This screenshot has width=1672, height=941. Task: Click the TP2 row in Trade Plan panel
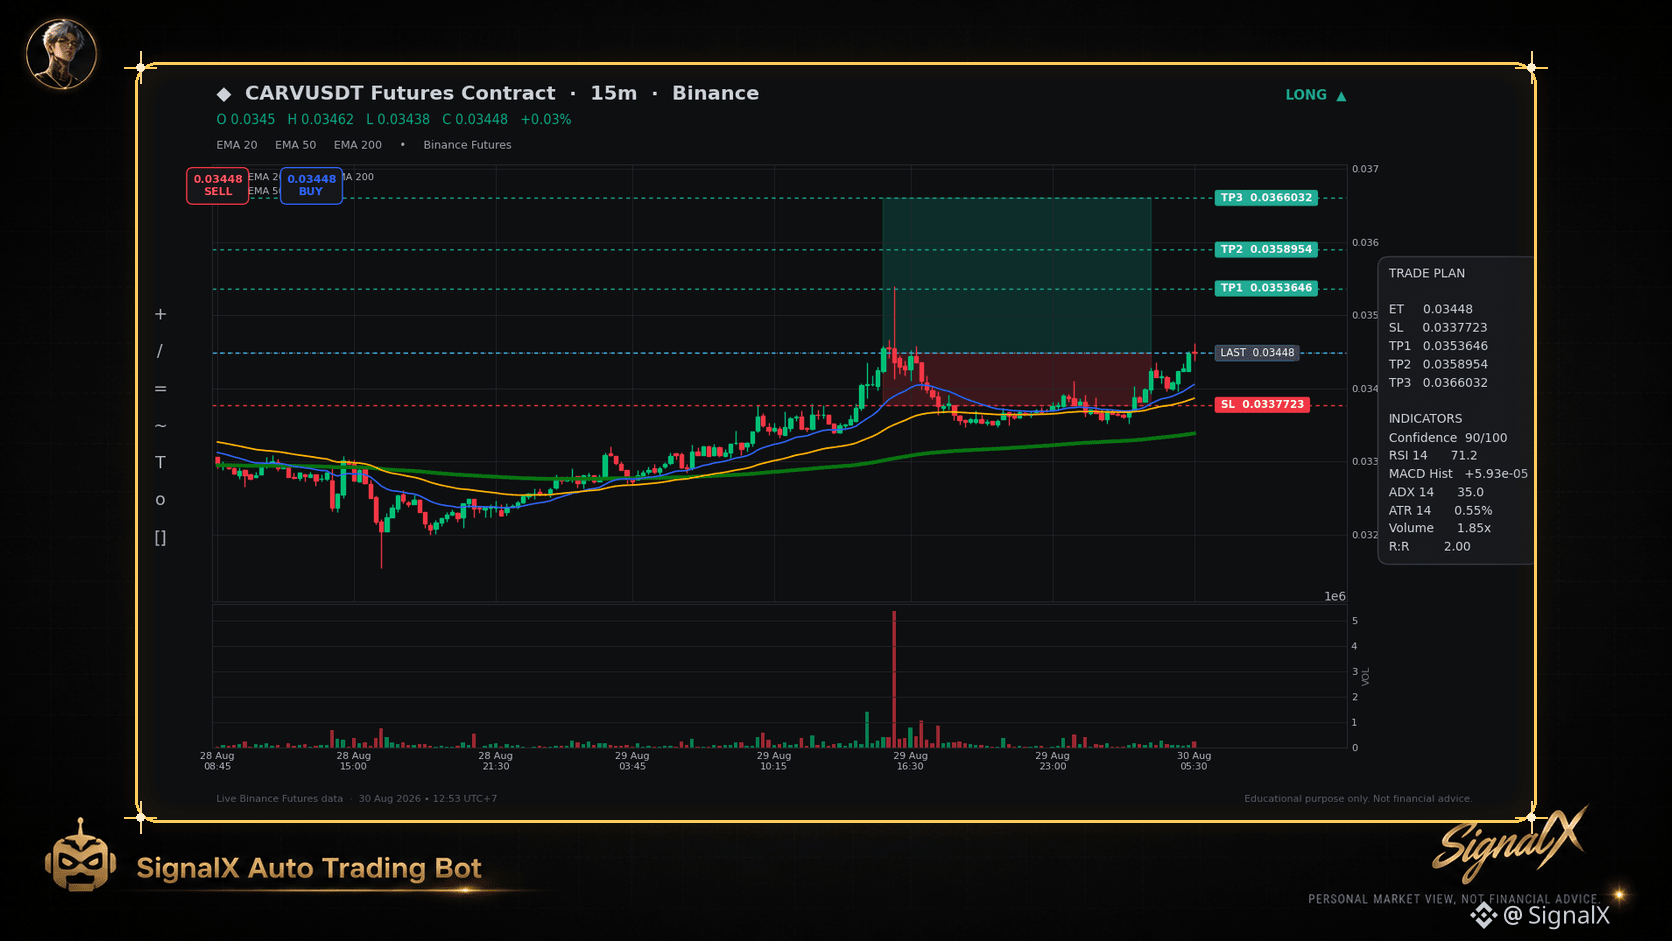pos(1438,364)
